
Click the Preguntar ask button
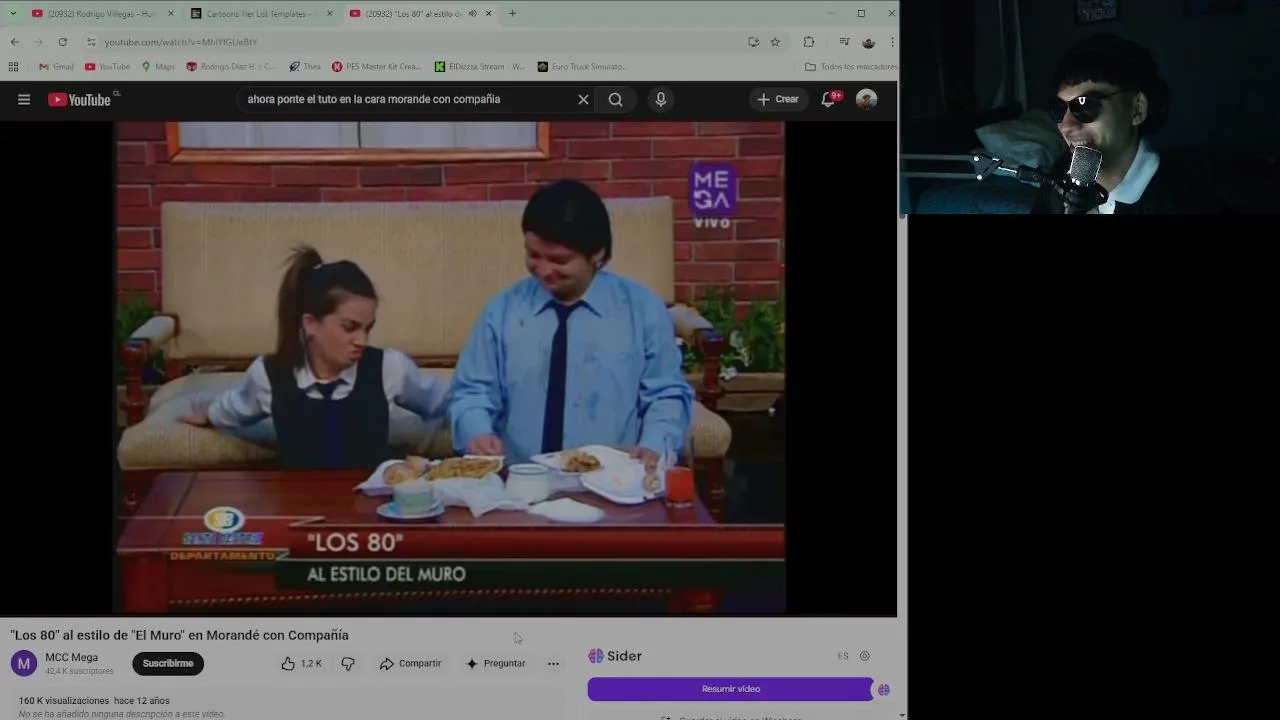pos(495,663)
